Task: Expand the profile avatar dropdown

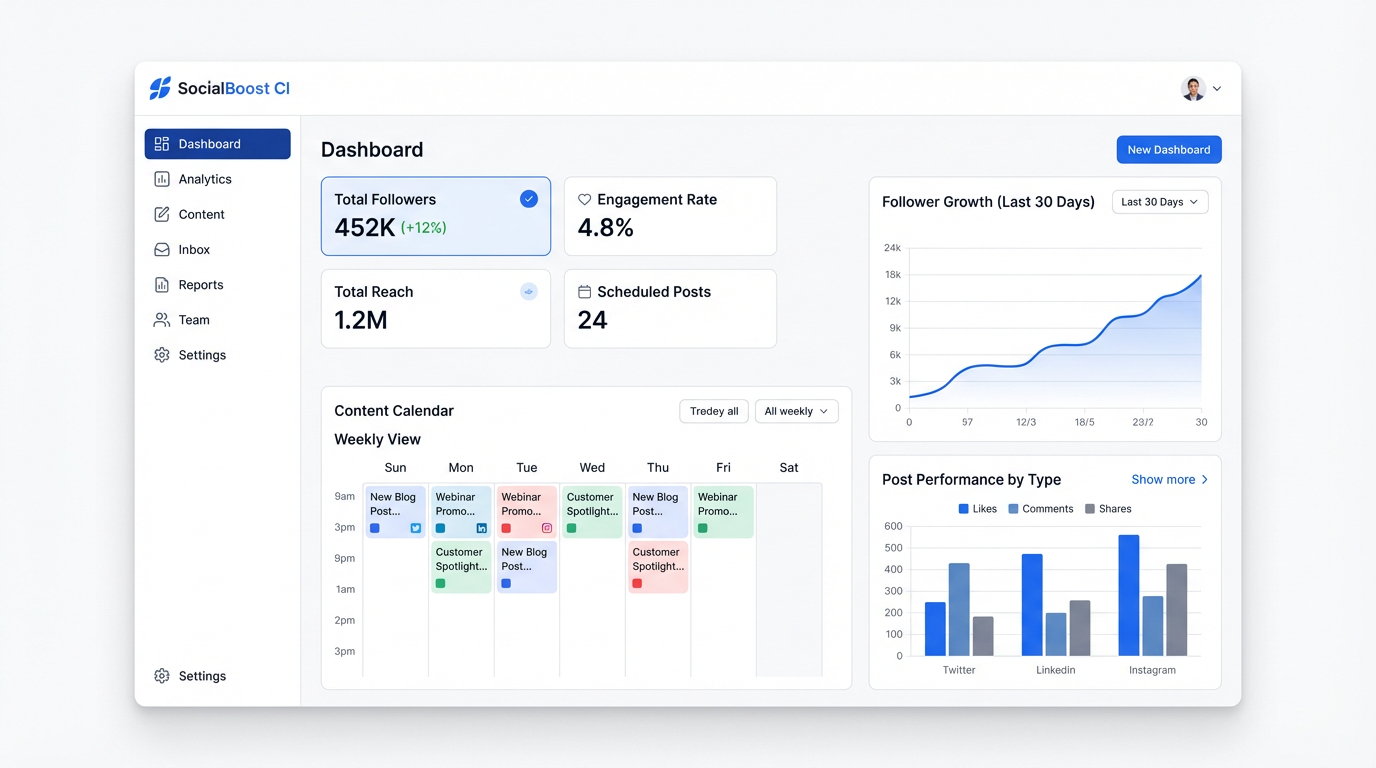Action: tap(1200, 88)
